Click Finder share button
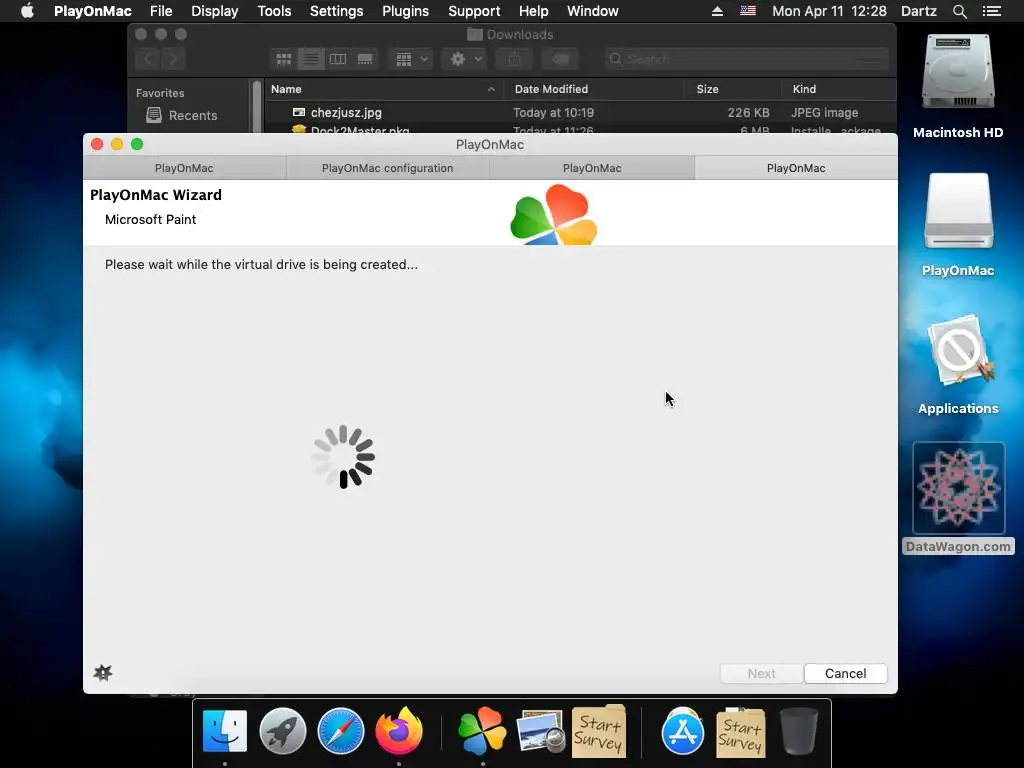Viewport: 1024px width, 768px height. point(515,59)
